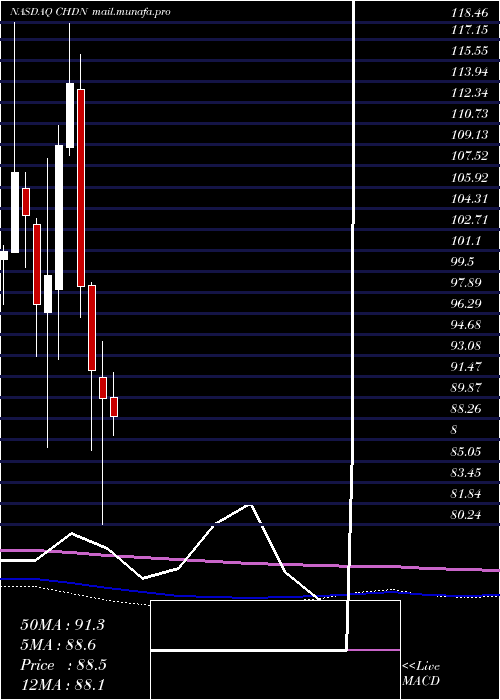Select the 94.68 price axis label
The width and height of the screenshot is (500, 700).
pos(466,325)
